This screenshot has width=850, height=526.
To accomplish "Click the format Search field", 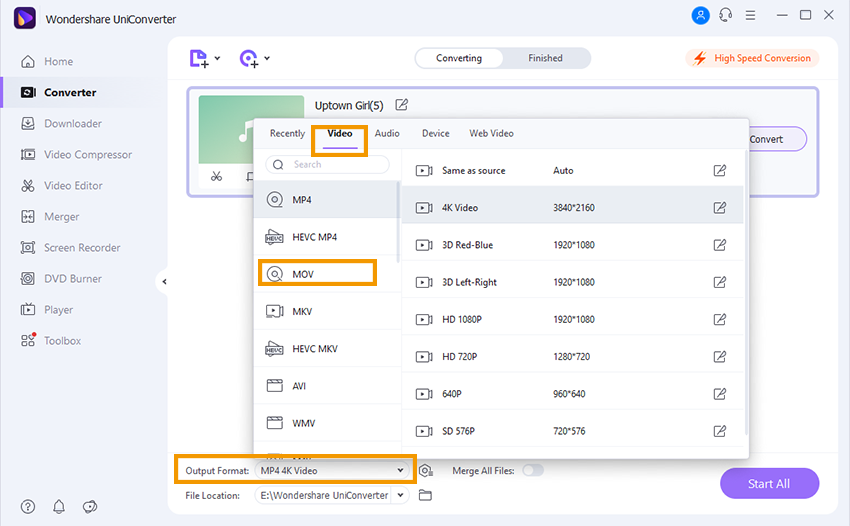I will click(327, 164).
